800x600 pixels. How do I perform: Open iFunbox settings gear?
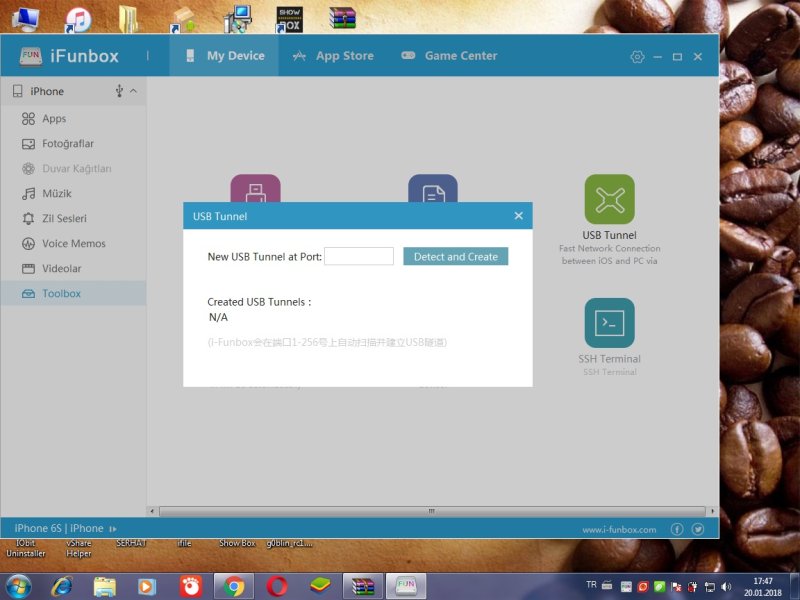637,57
